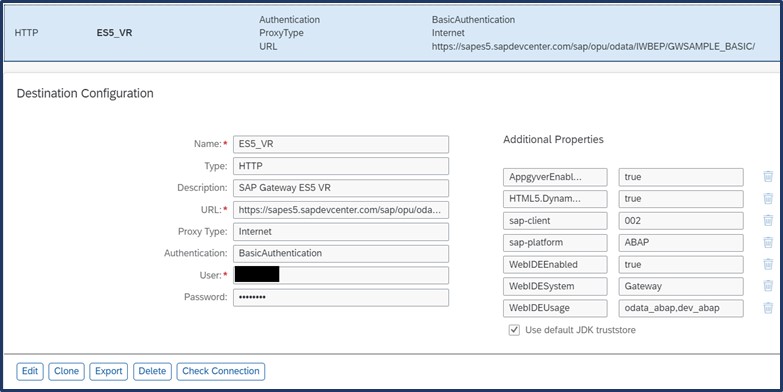Click the Delete button
The image size is (783, 392).
pos(152,372)
